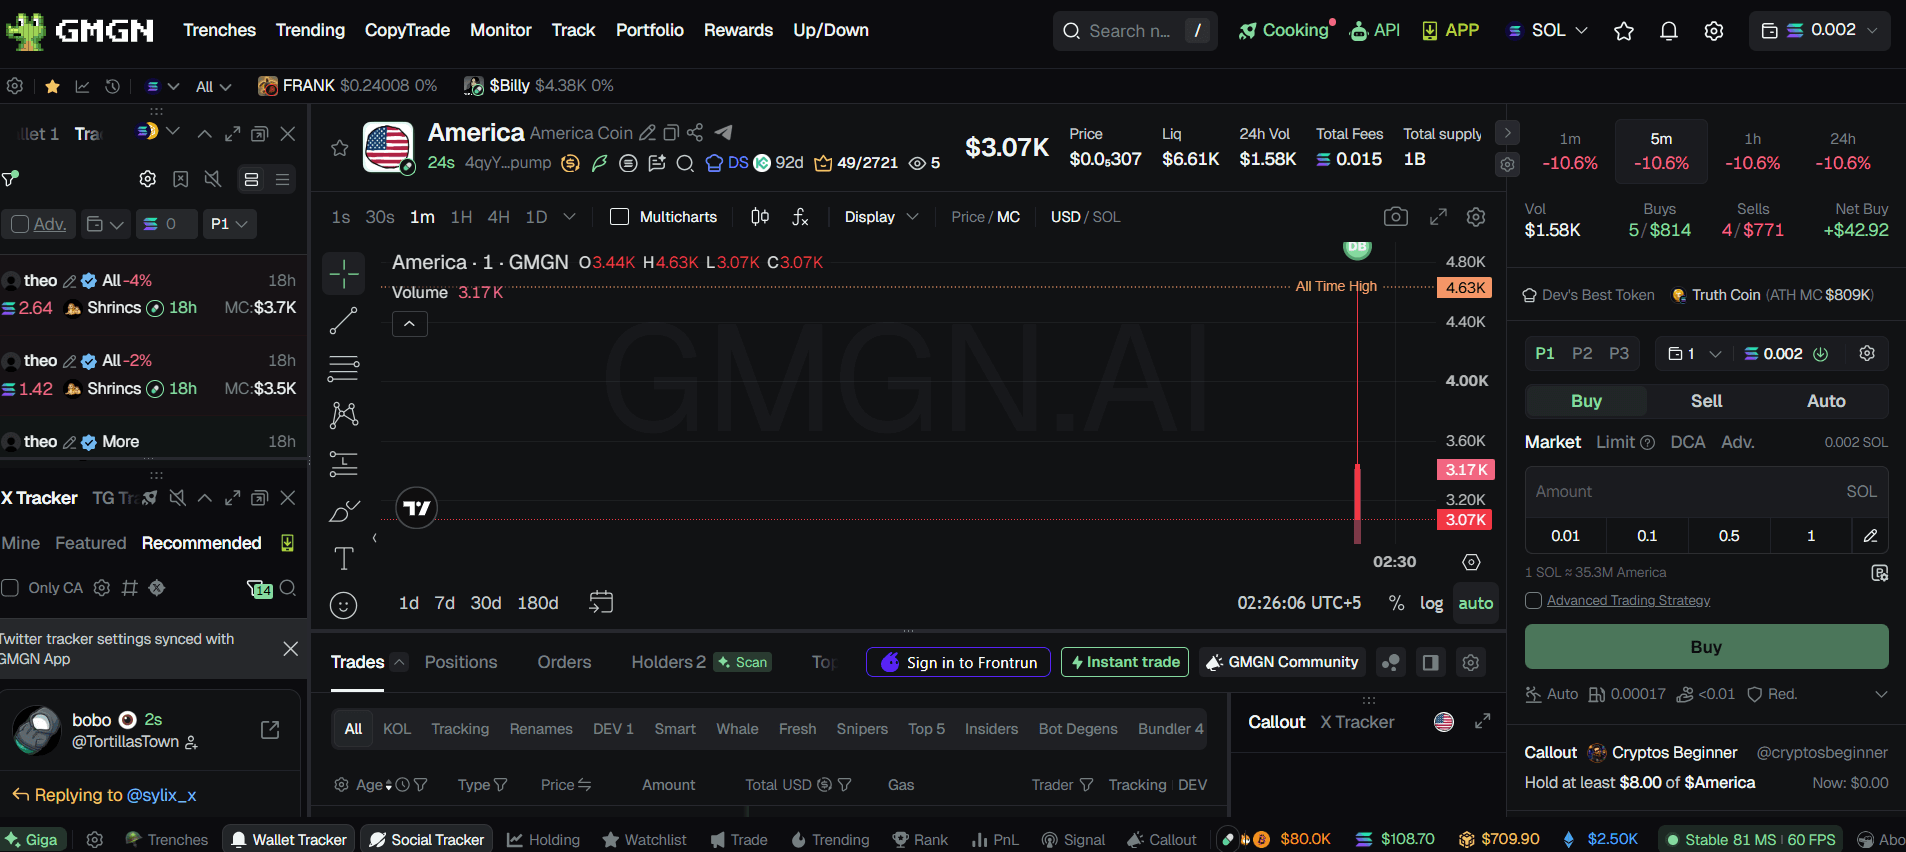Select the 0.5 SOL quick amount

point(1729,536)
